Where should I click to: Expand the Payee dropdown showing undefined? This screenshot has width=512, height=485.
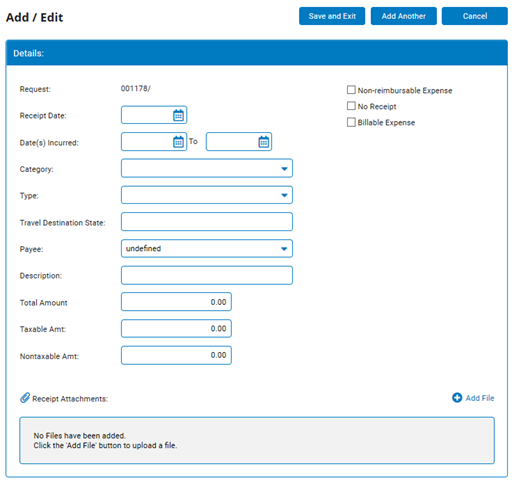click(207, 248)
